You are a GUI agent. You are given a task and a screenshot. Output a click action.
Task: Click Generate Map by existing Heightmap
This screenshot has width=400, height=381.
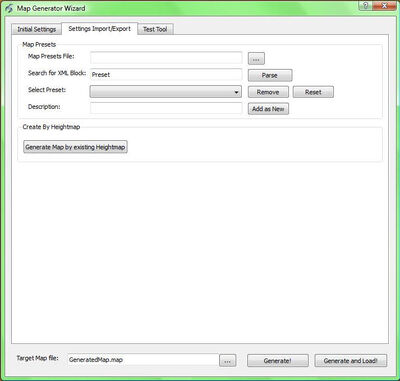coord(75,147)
